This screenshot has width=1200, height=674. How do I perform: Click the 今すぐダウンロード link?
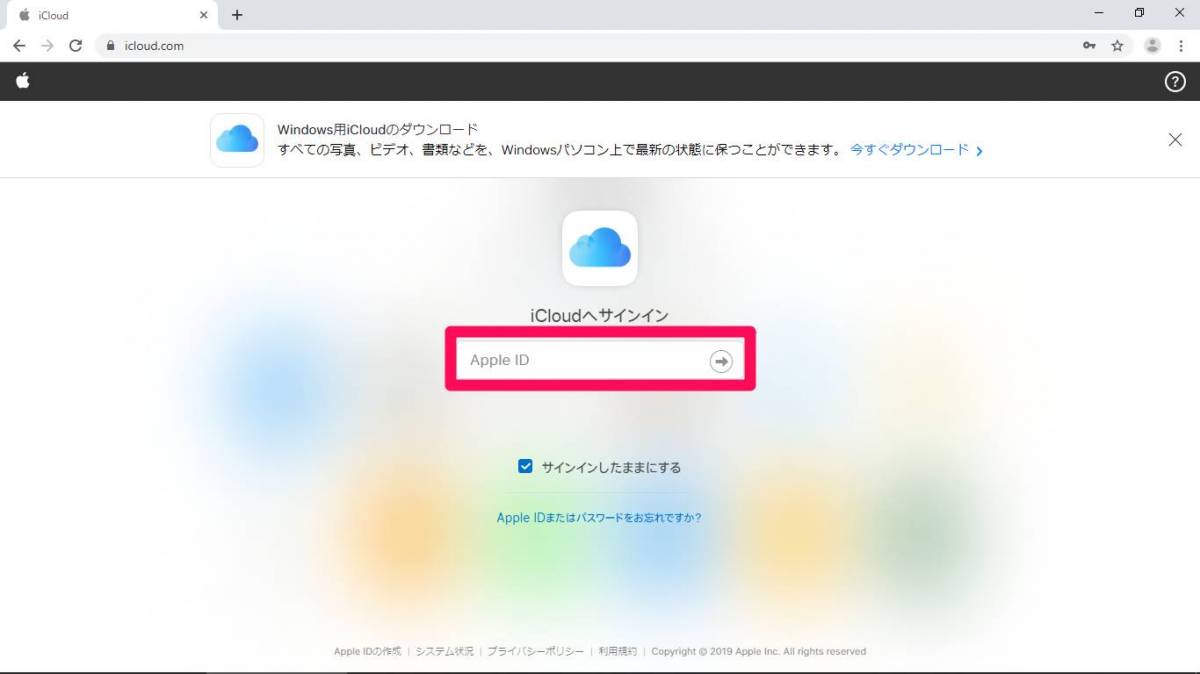tap(911, 149)
